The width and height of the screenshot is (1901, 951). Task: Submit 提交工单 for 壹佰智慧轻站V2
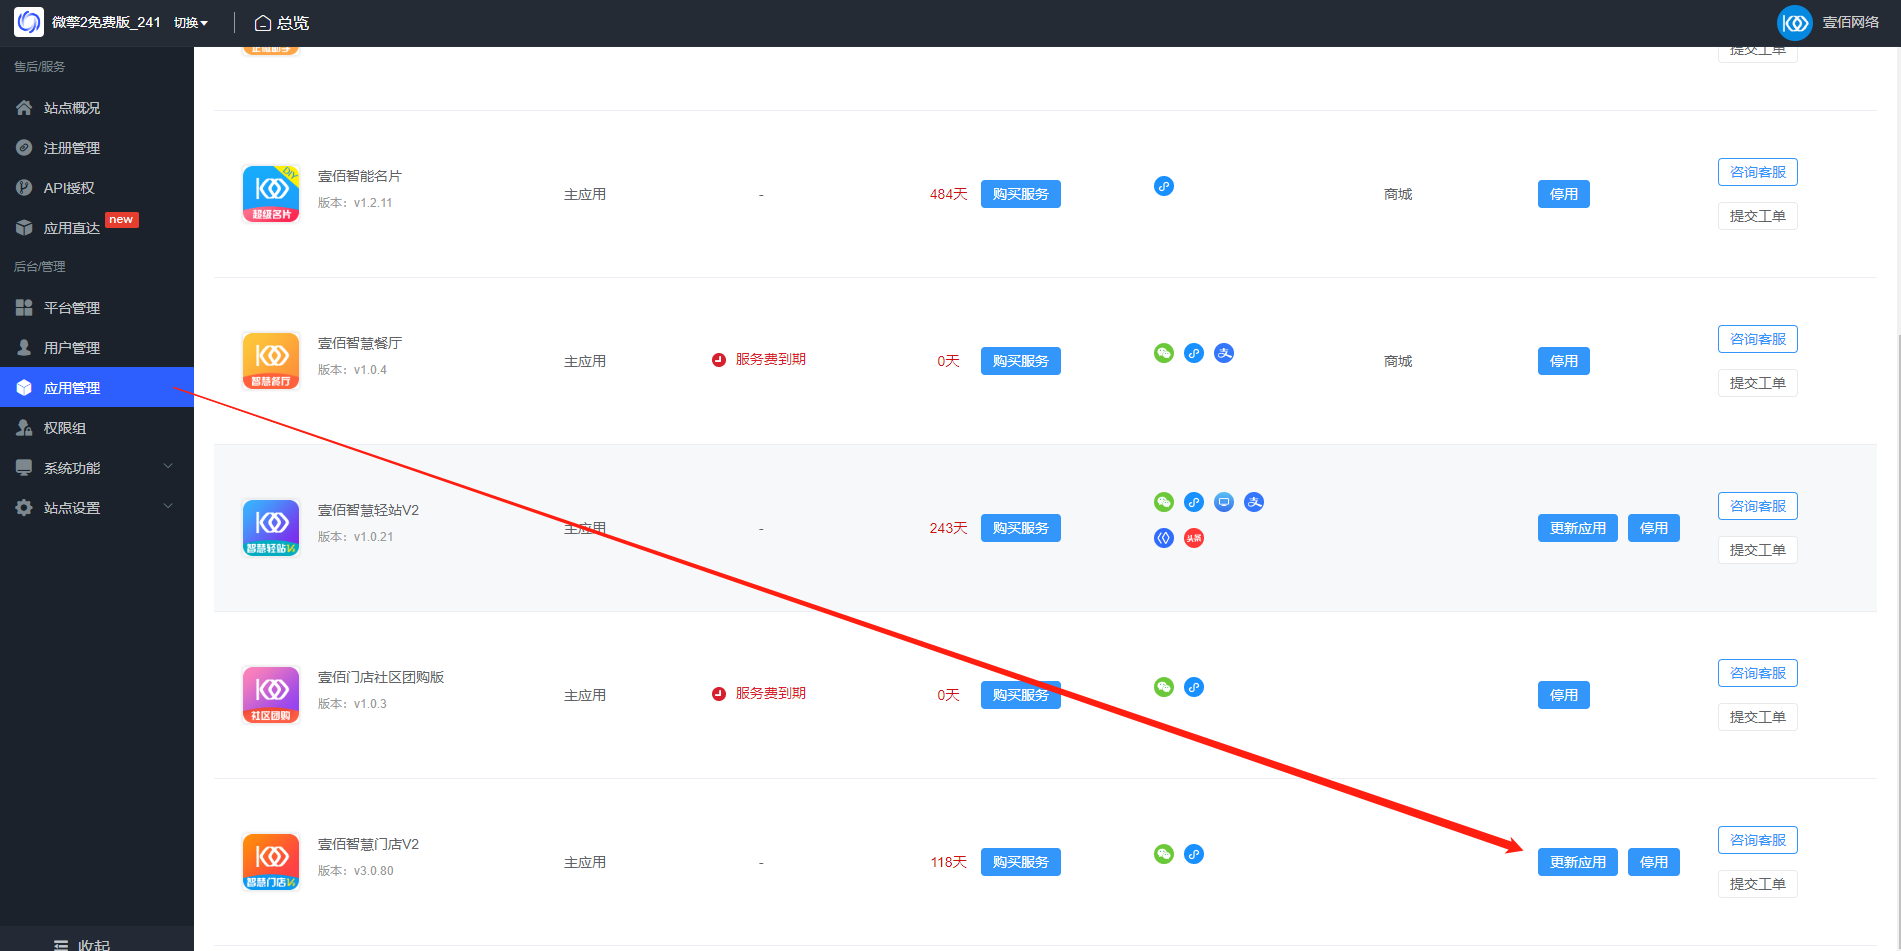pos(1757,550)
